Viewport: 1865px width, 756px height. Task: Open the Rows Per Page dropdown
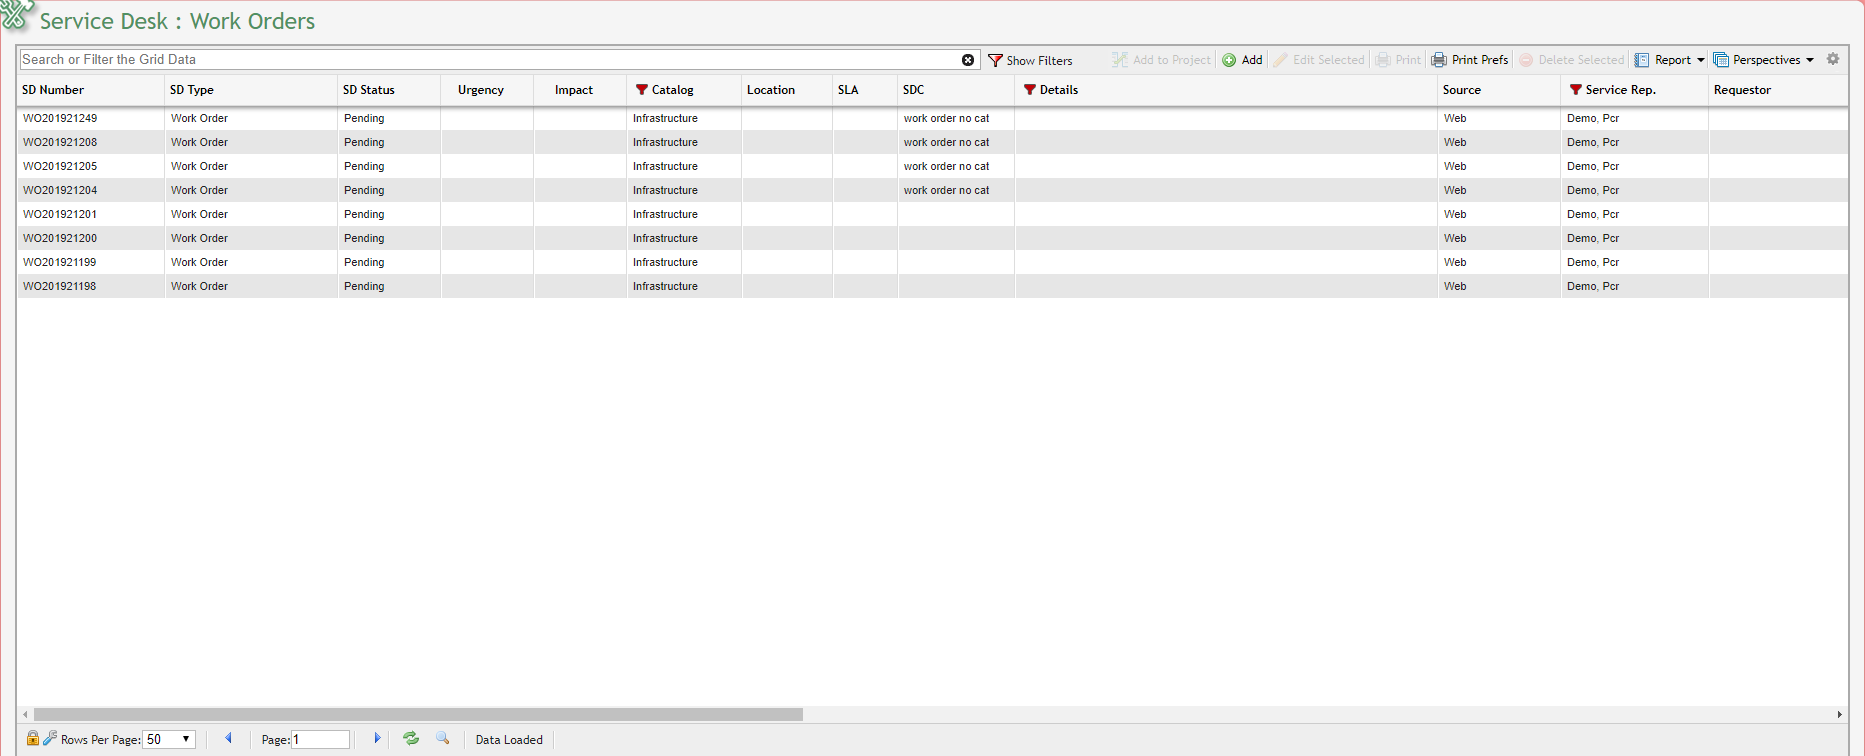pyautogui.click(x=168, y=740)
